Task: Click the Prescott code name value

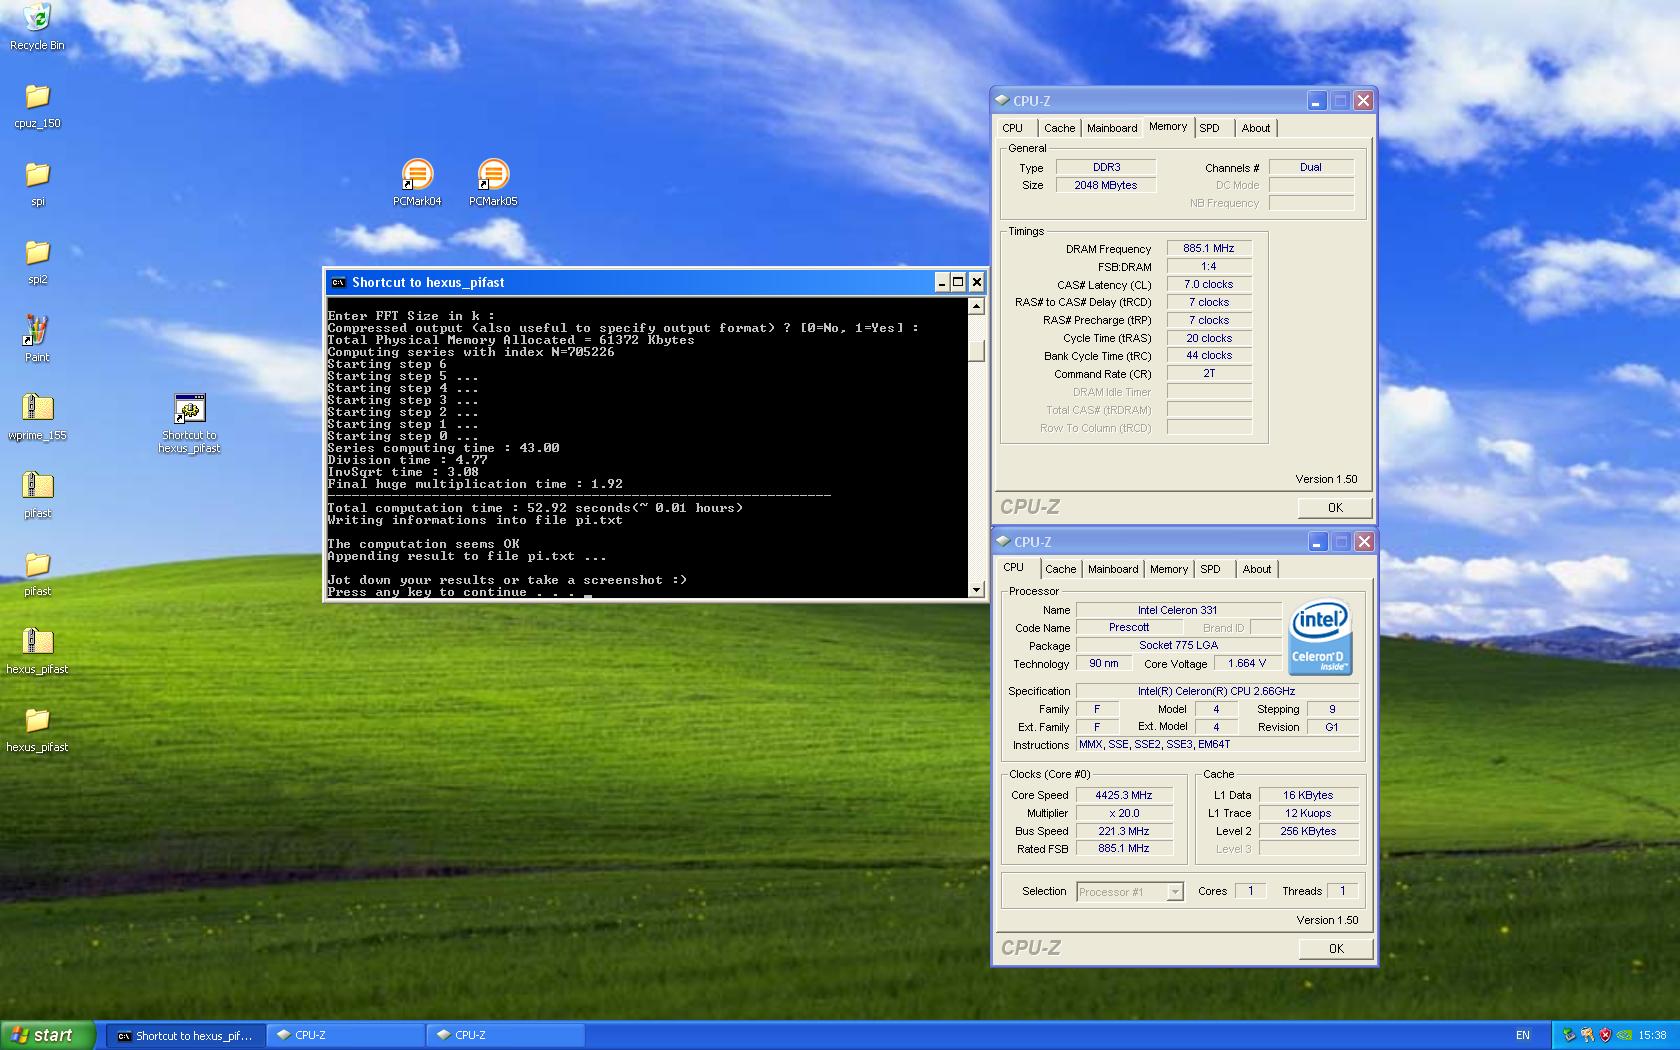Action: click(x=1129, y=627)
